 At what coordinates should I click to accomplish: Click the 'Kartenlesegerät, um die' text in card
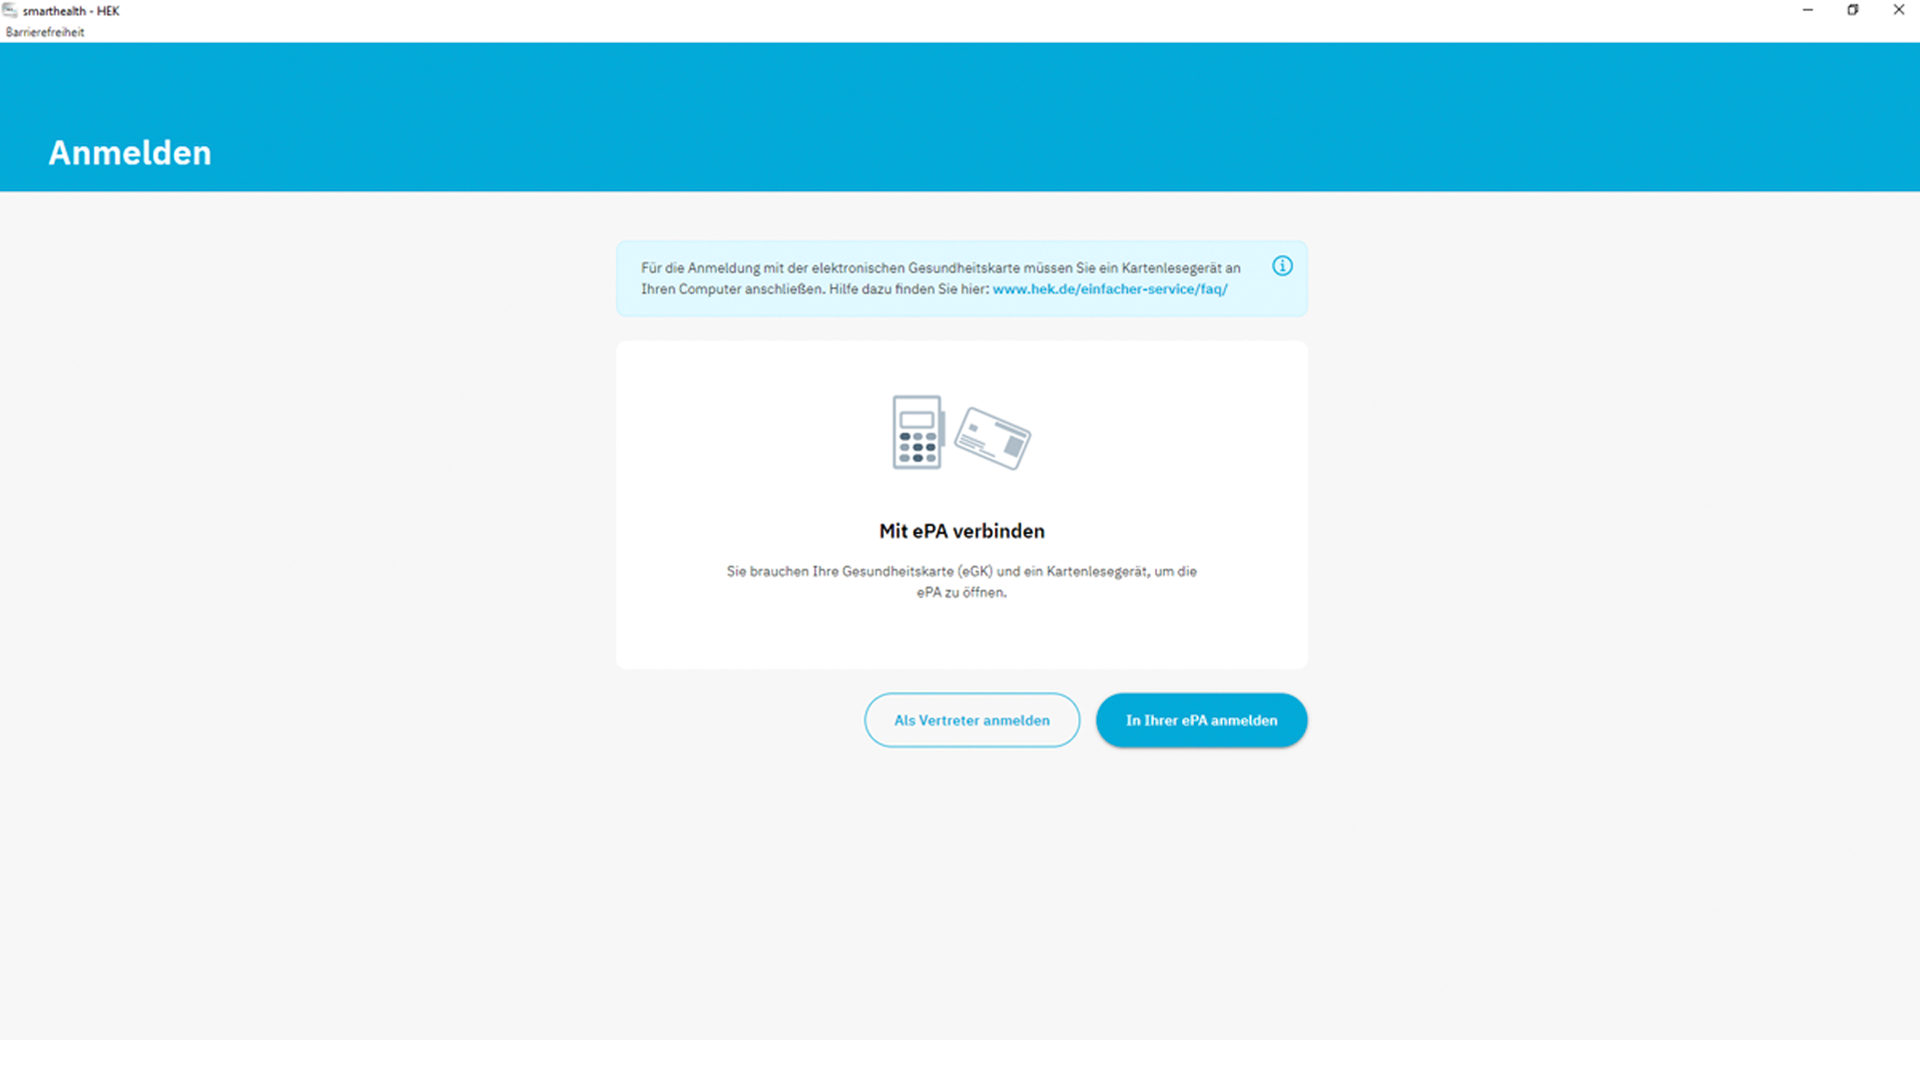coord(1121,571)
